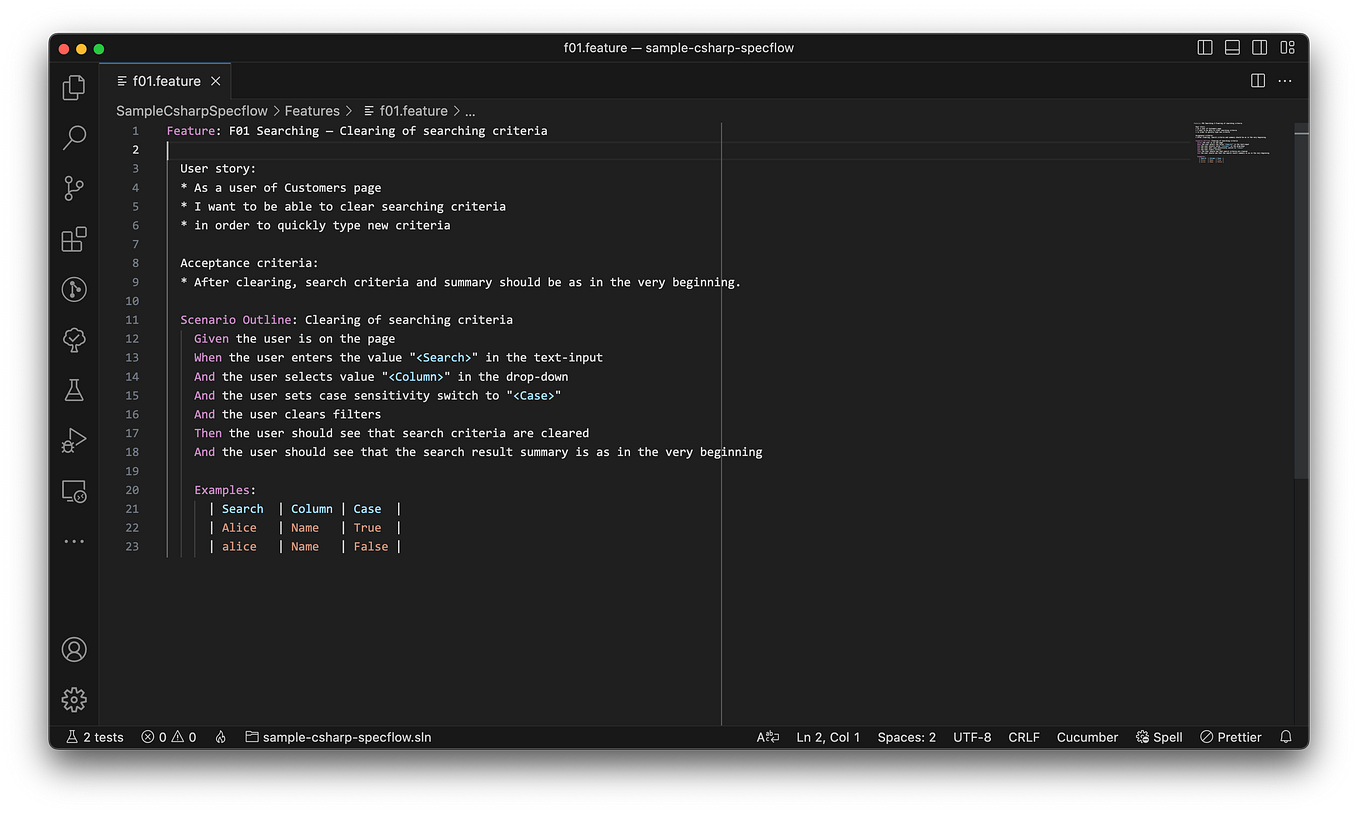Open the Run and Debug view
This screenshot has width=1358, height=814.
(74, 440)
